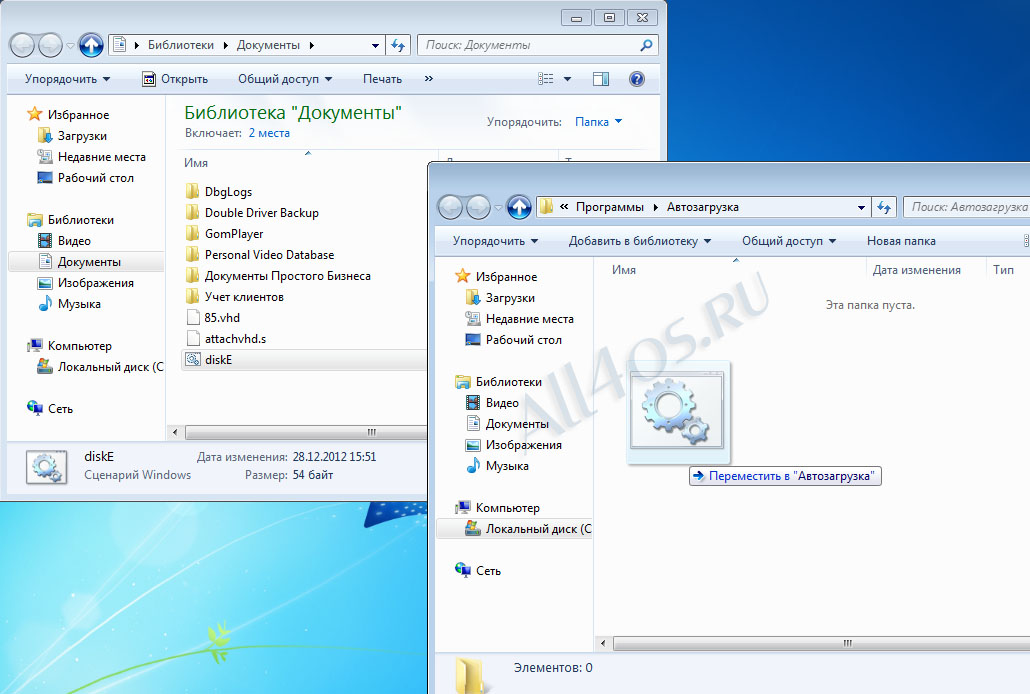Click the GomPlayer folder icon
The image size is (1030, 694).
pos(192,233)
